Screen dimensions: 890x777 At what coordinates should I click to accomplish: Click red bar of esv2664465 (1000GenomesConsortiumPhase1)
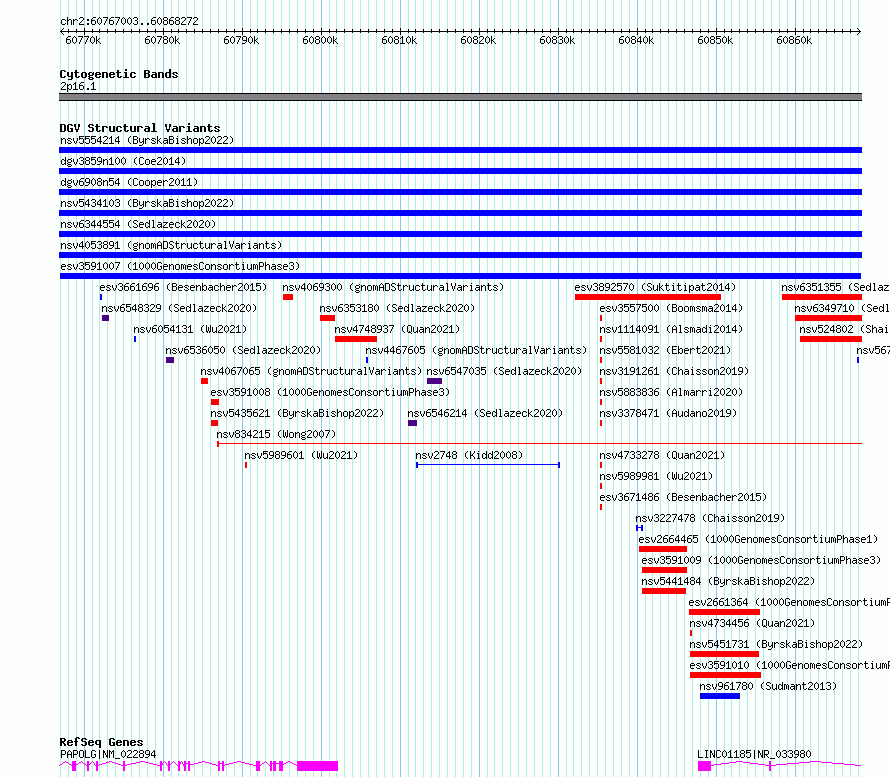pos(662,549)
